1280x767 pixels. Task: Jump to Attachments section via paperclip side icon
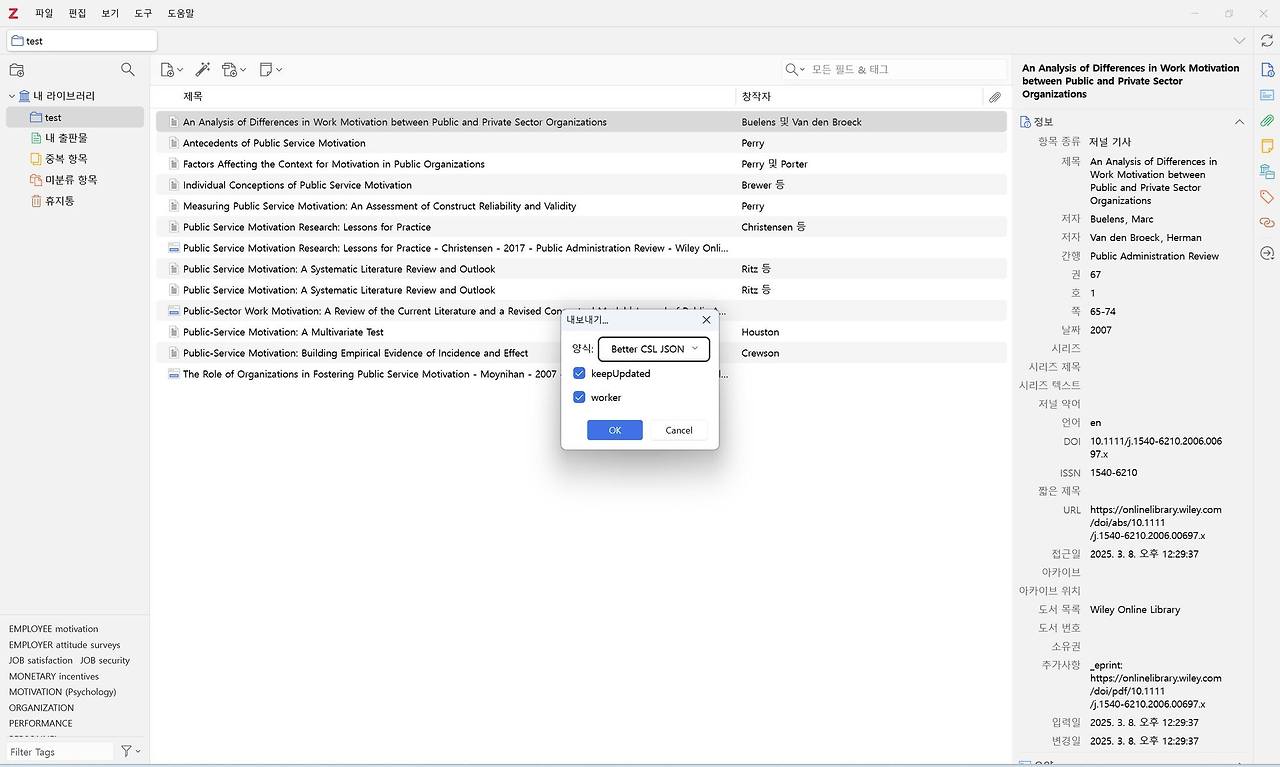pos(1267,121)
